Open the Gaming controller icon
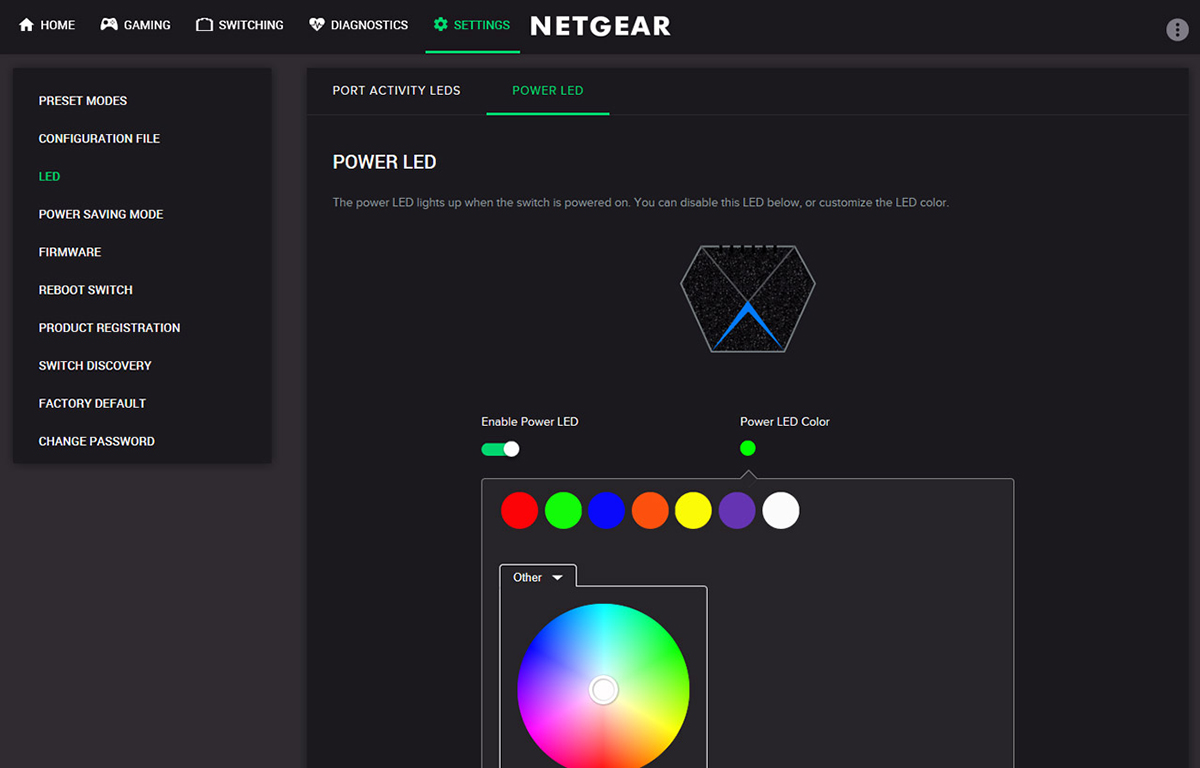This screenshot has width=1200, height=768. 109,25
